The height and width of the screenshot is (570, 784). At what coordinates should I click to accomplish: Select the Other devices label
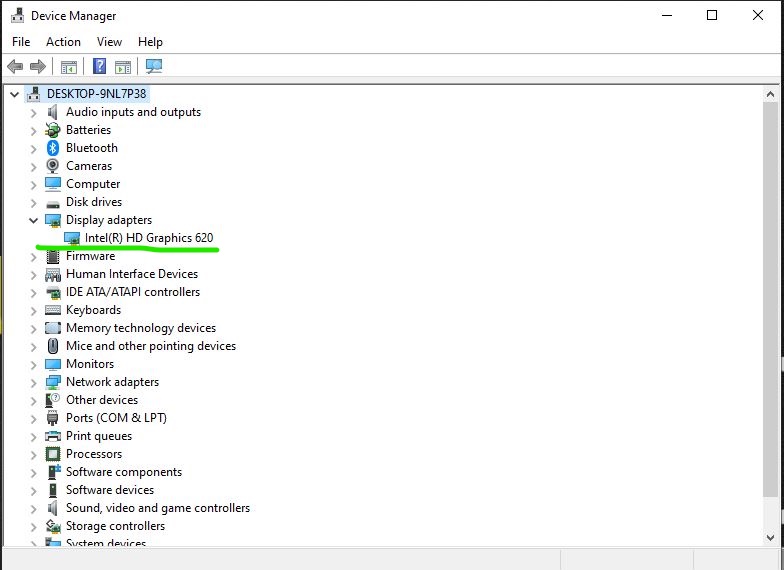(x=102, y=400)
